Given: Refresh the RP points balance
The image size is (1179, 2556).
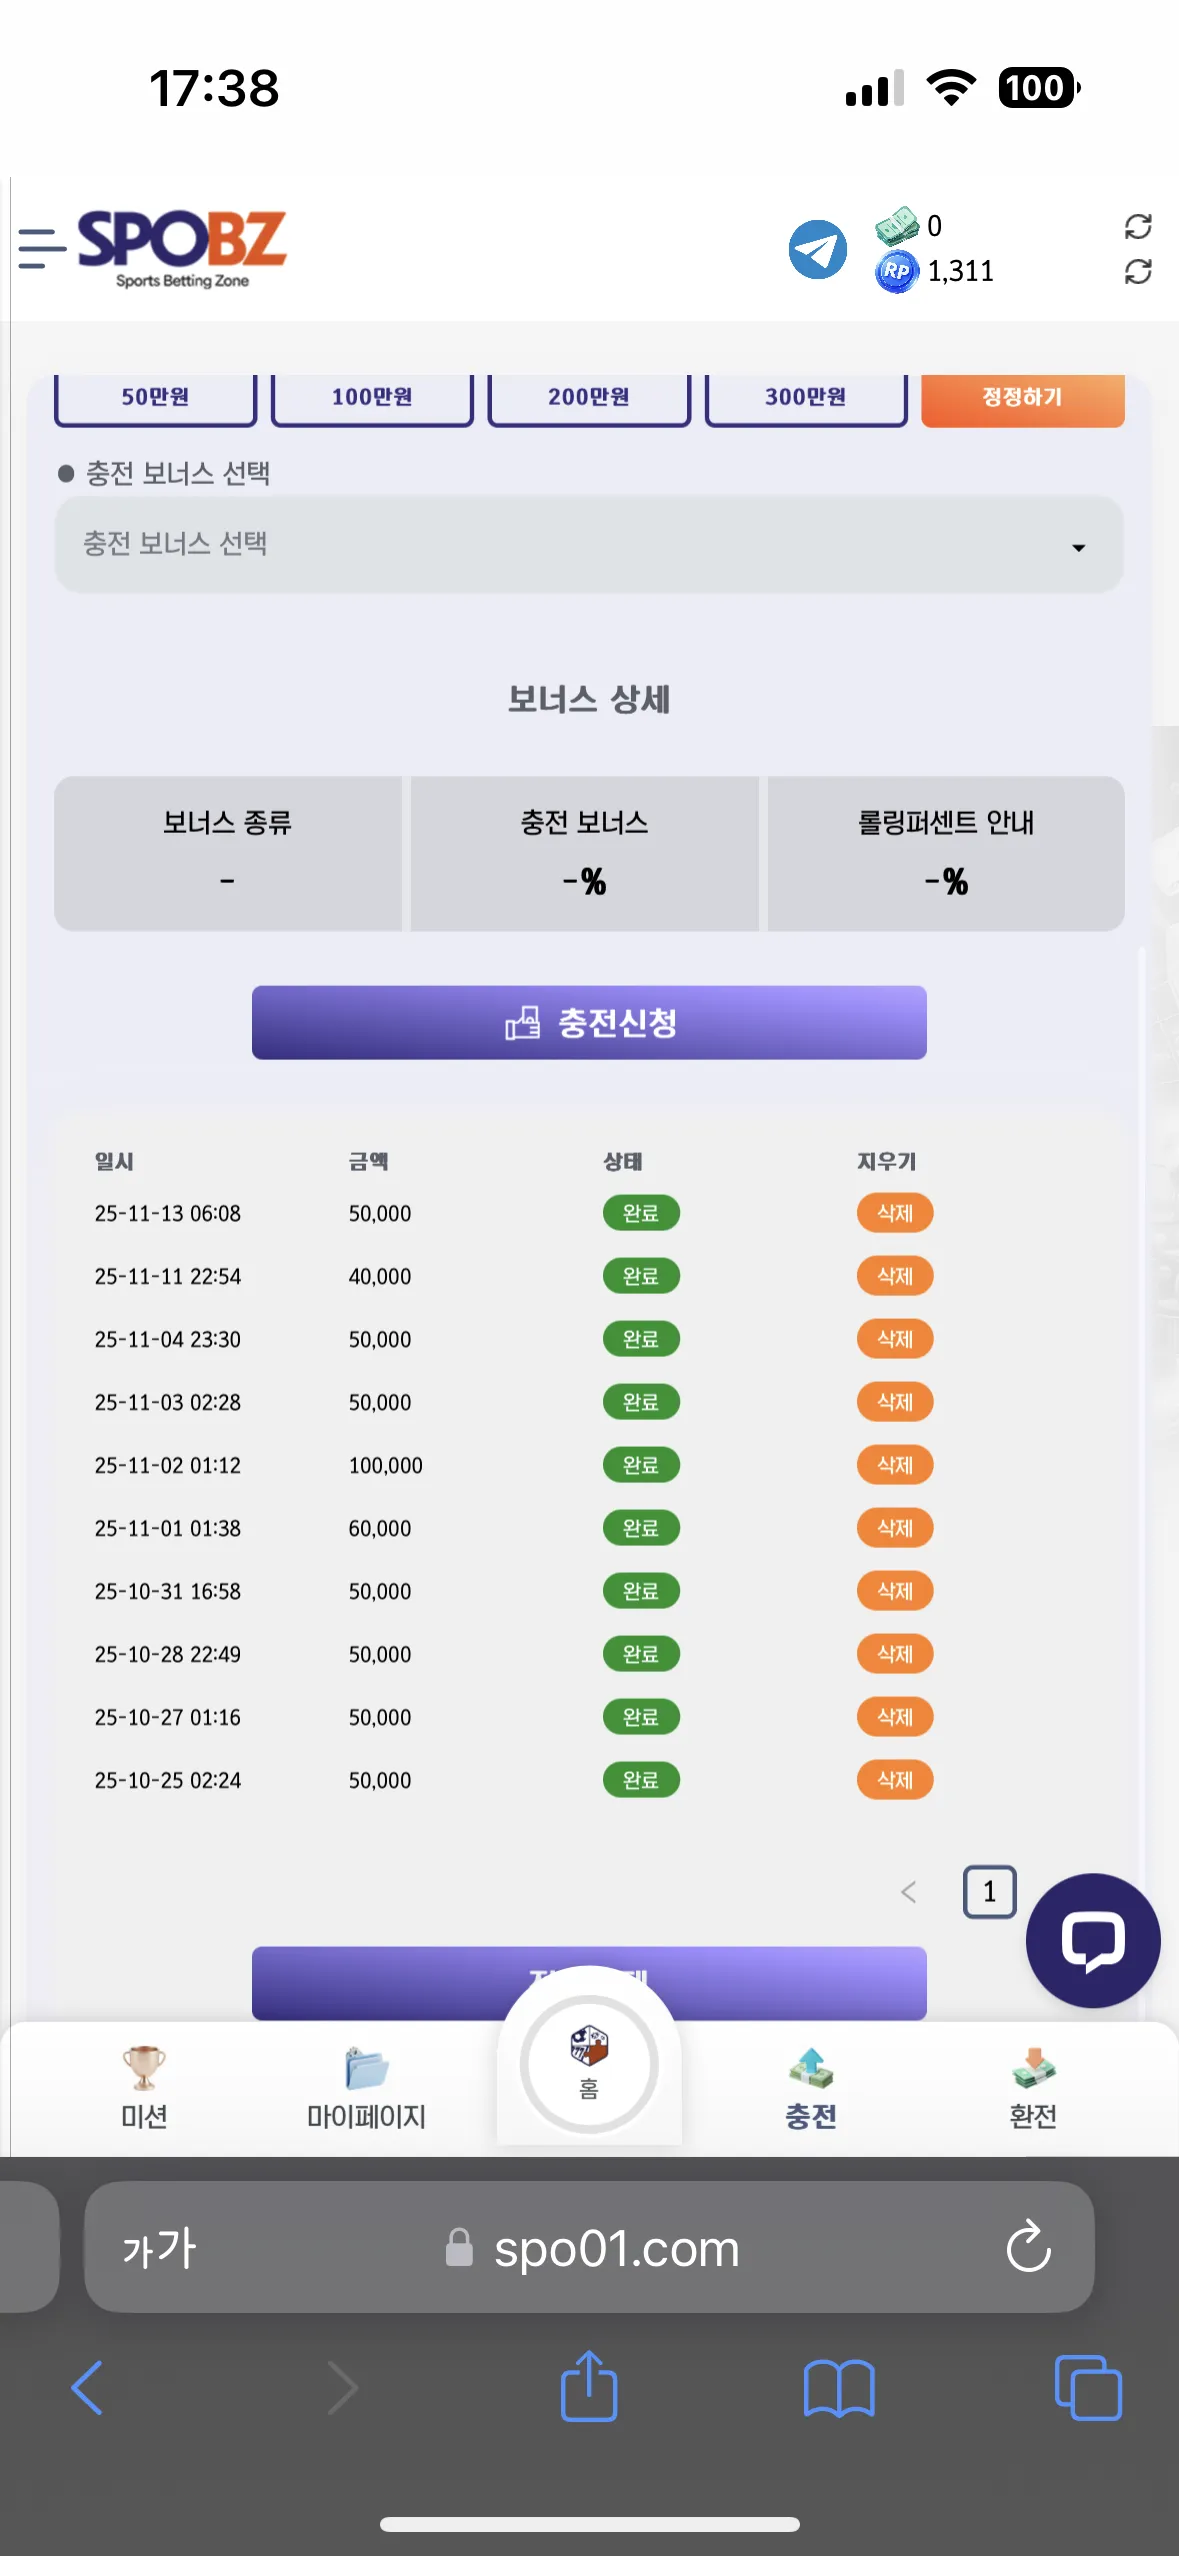Looking at the screenshot, I should [1138, 271].
